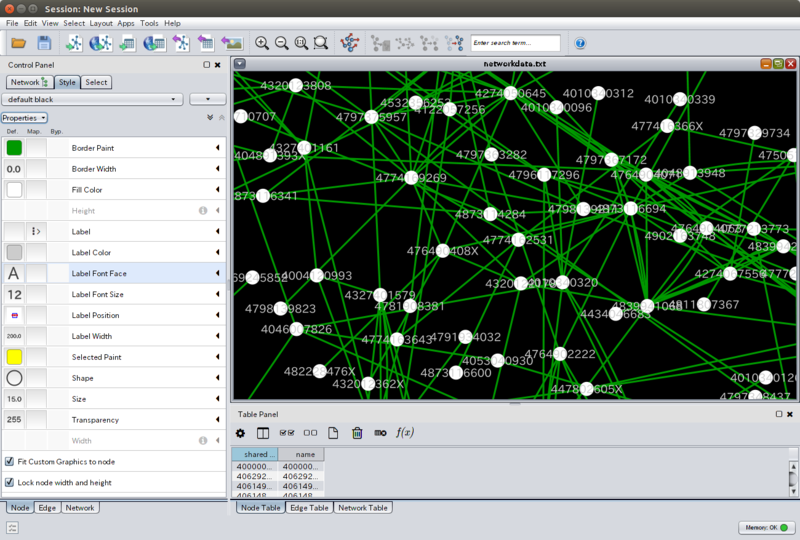
Task: Select the Edge style tab
Action: pyautogui.click(x=47, y=508)
